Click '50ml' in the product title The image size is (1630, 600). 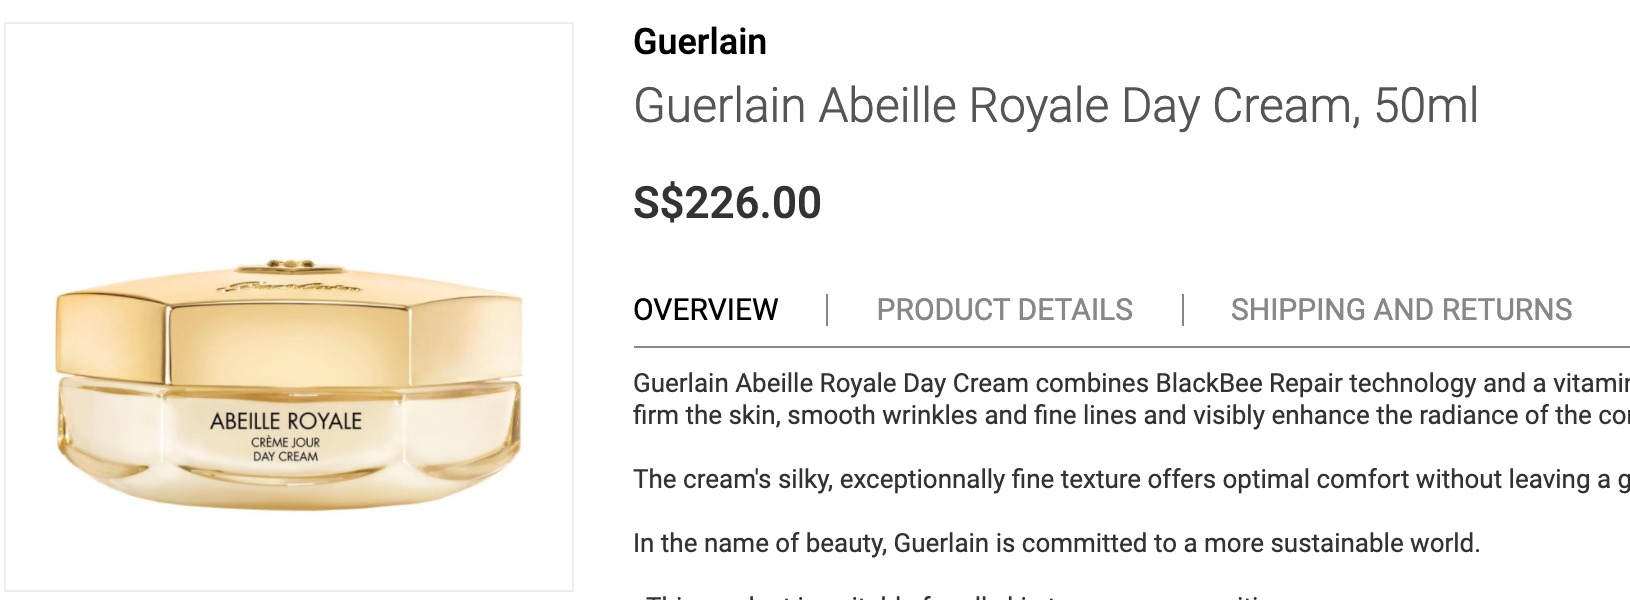tap(1425, 106)
